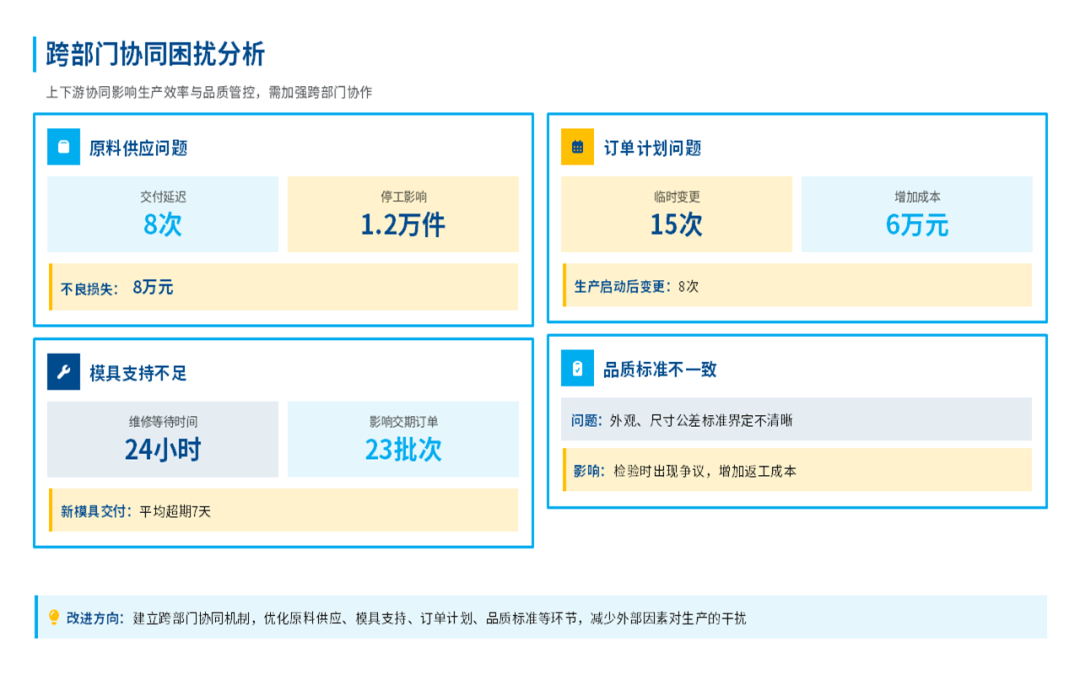Click the lightbulb icon before 改进方向
Image resolution: width=1080 pixels, height=675 pixels.
coord(54,618)
